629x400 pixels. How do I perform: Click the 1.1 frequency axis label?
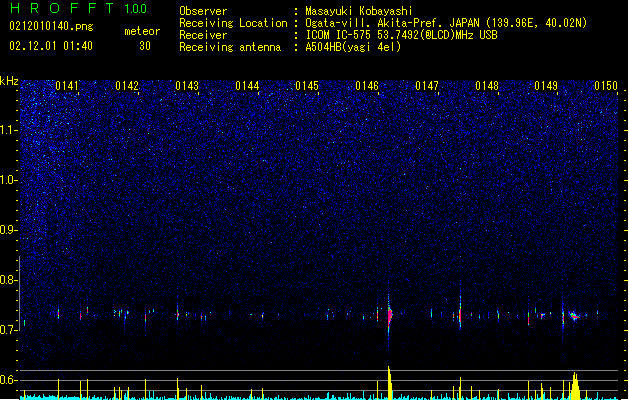coord(8,130)
